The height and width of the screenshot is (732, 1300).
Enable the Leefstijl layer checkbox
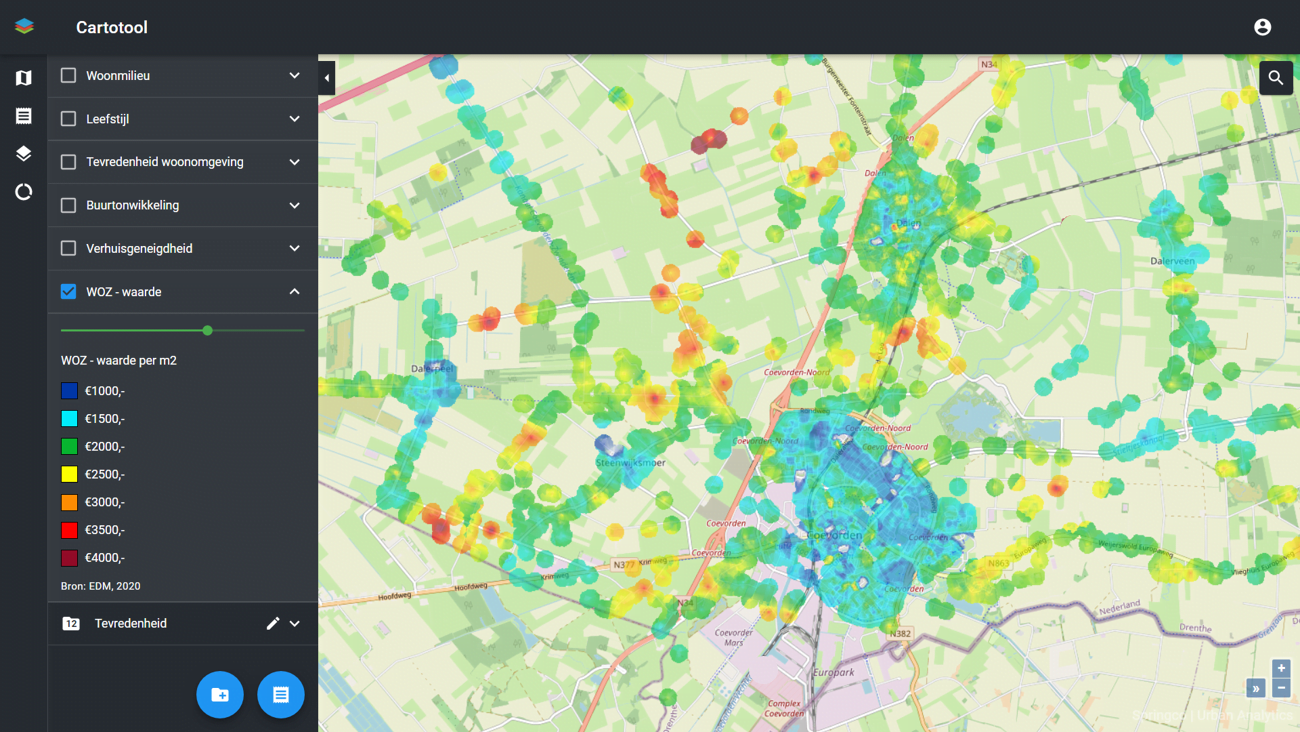pos(68,118)
